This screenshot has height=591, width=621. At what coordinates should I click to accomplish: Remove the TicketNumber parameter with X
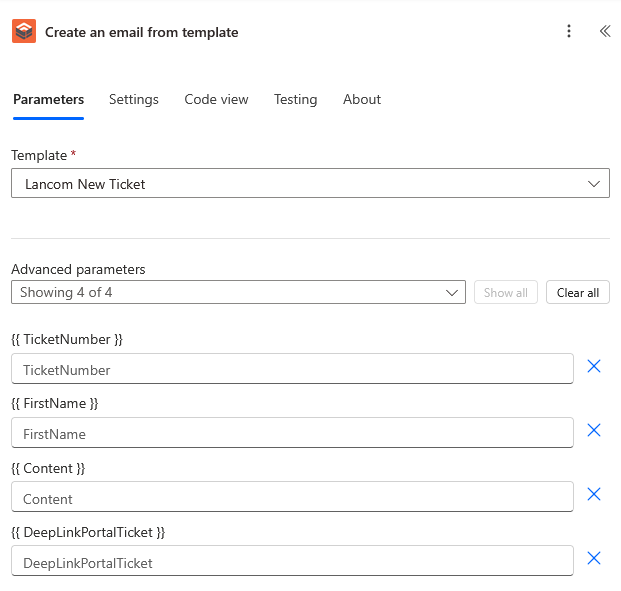coord(594,367)
